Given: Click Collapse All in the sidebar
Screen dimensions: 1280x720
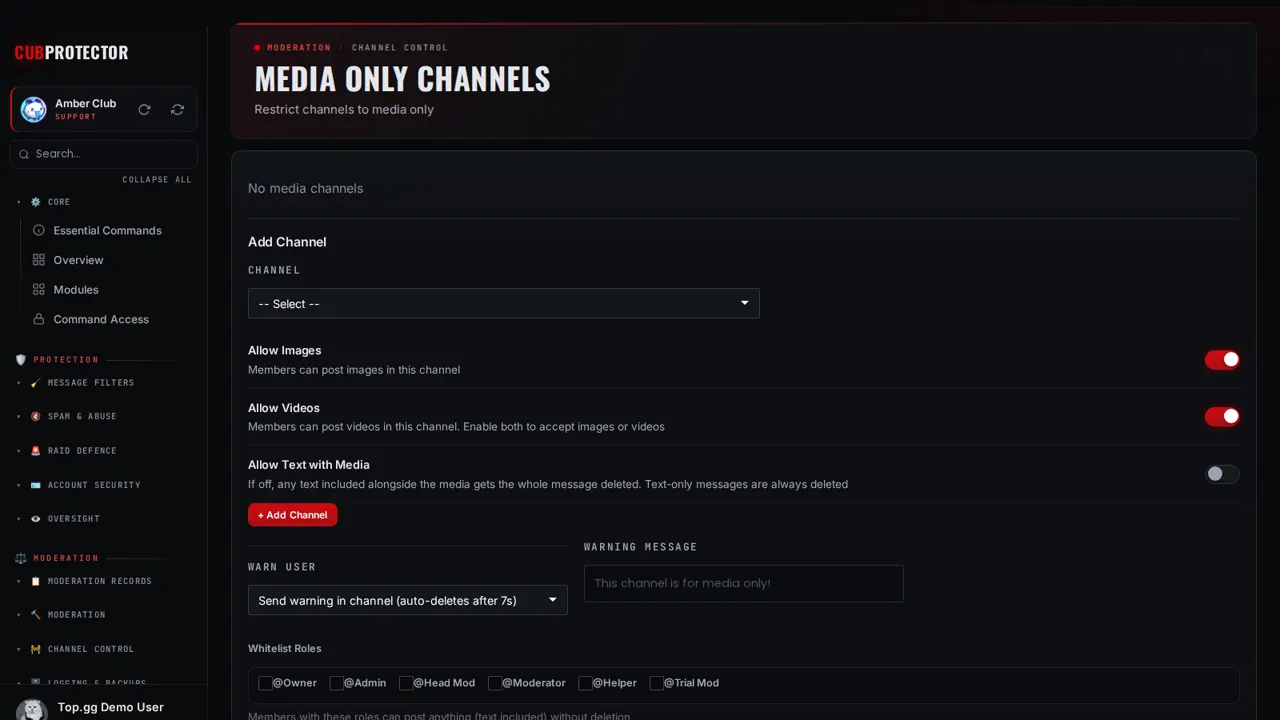Looking at the screenshot, I should click(x=157, y=180).
